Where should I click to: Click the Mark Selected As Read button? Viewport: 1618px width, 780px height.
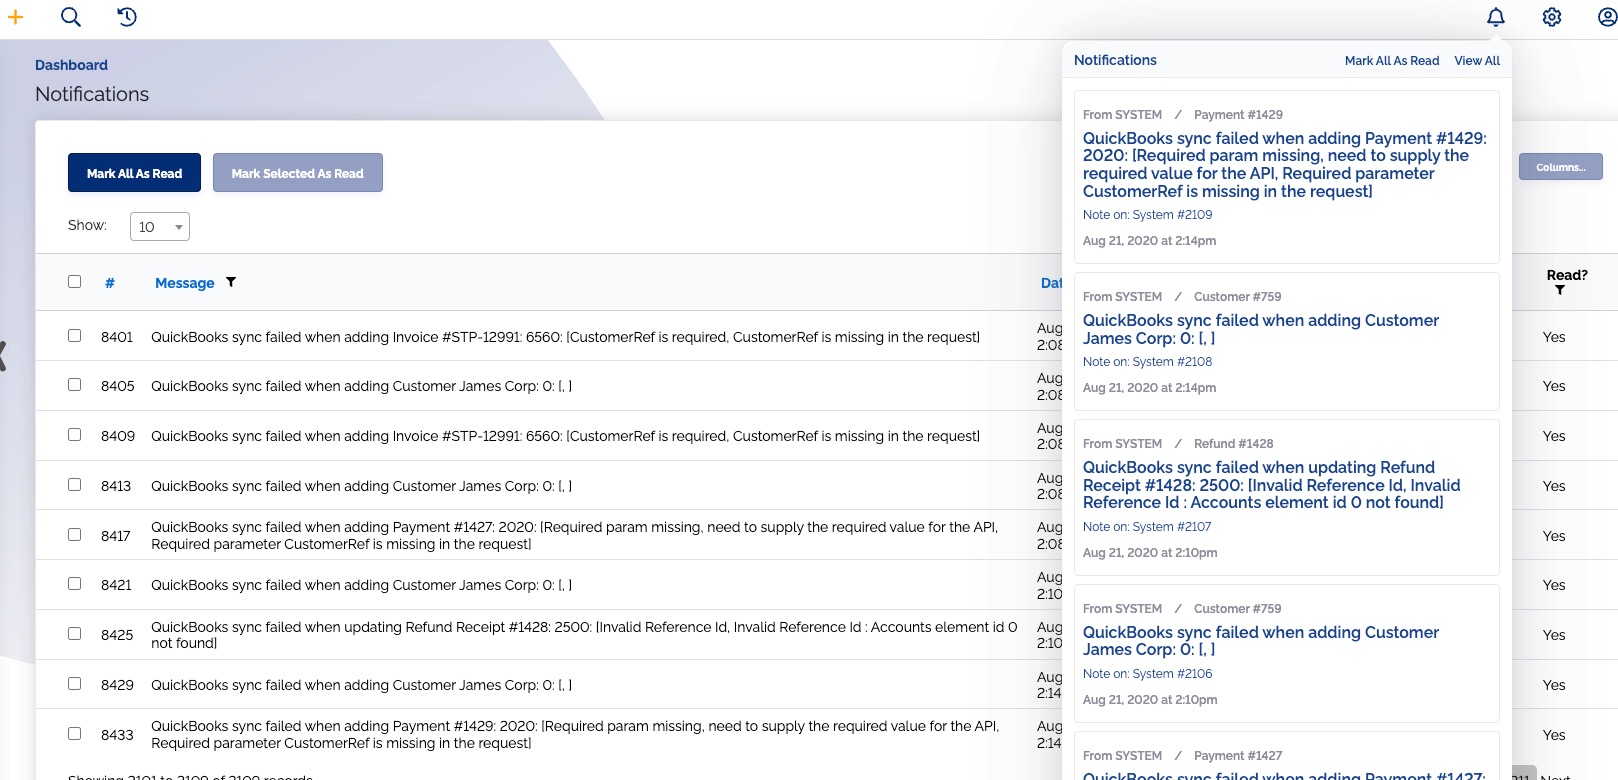click(298, 173)
